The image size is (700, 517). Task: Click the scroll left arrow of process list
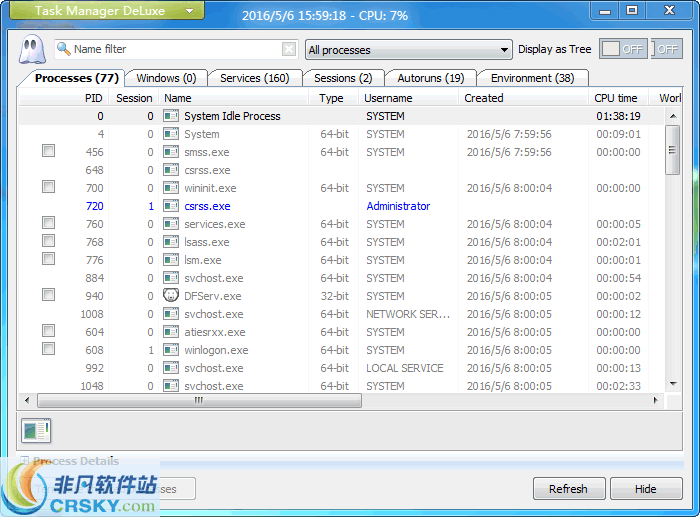[27, 400]
